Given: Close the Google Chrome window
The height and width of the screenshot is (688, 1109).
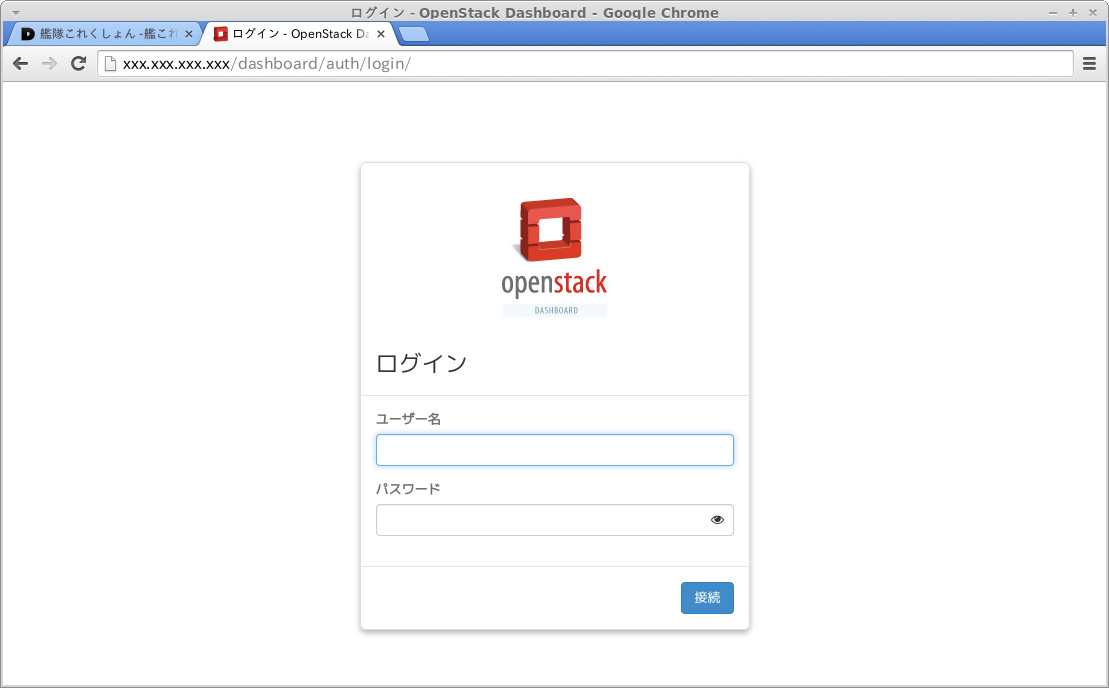Looking at the screenshot, I should pos(1093,12).
